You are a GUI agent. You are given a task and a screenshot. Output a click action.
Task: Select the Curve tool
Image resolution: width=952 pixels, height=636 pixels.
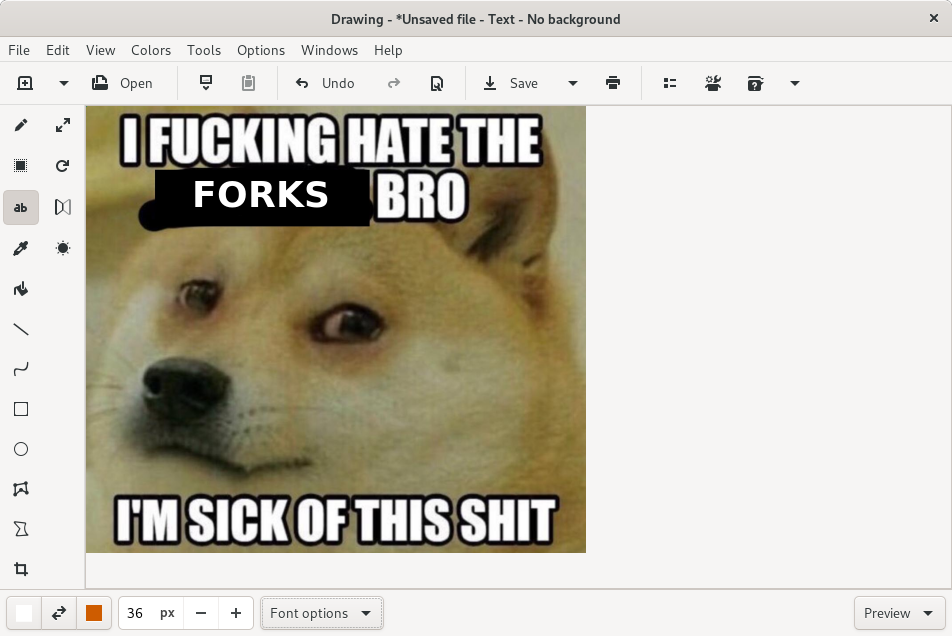click(21, 369)
